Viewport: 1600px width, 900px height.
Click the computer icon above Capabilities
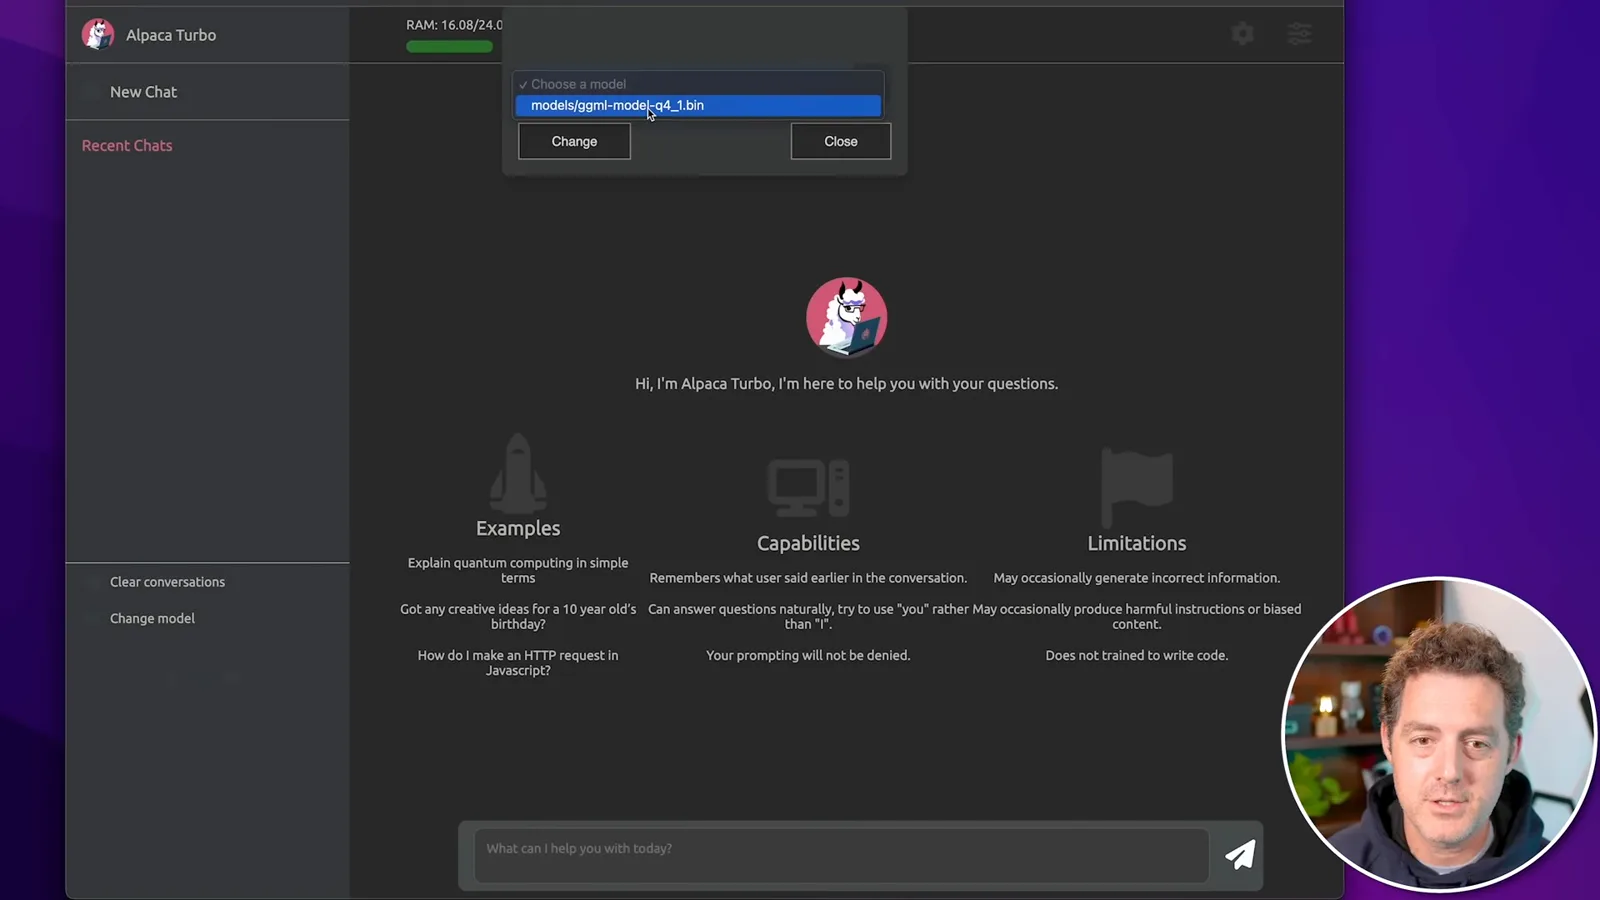pos(808,487)
